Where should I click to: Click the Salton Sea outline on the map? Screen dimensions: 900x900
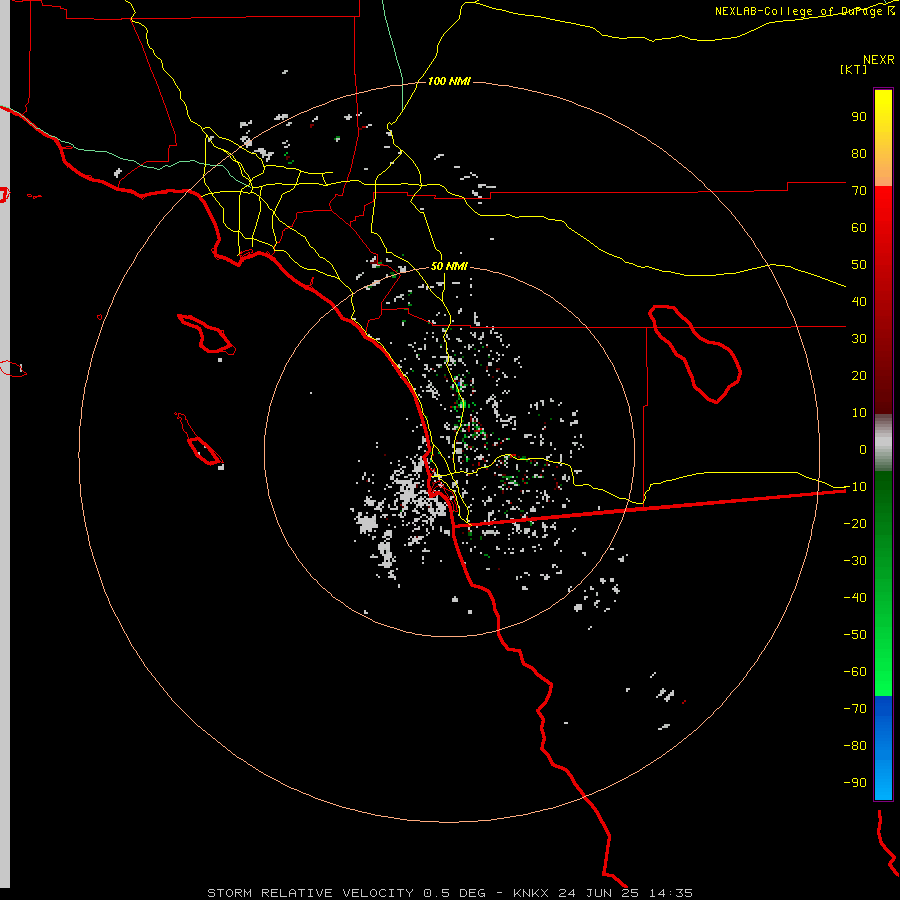[695, 354]
